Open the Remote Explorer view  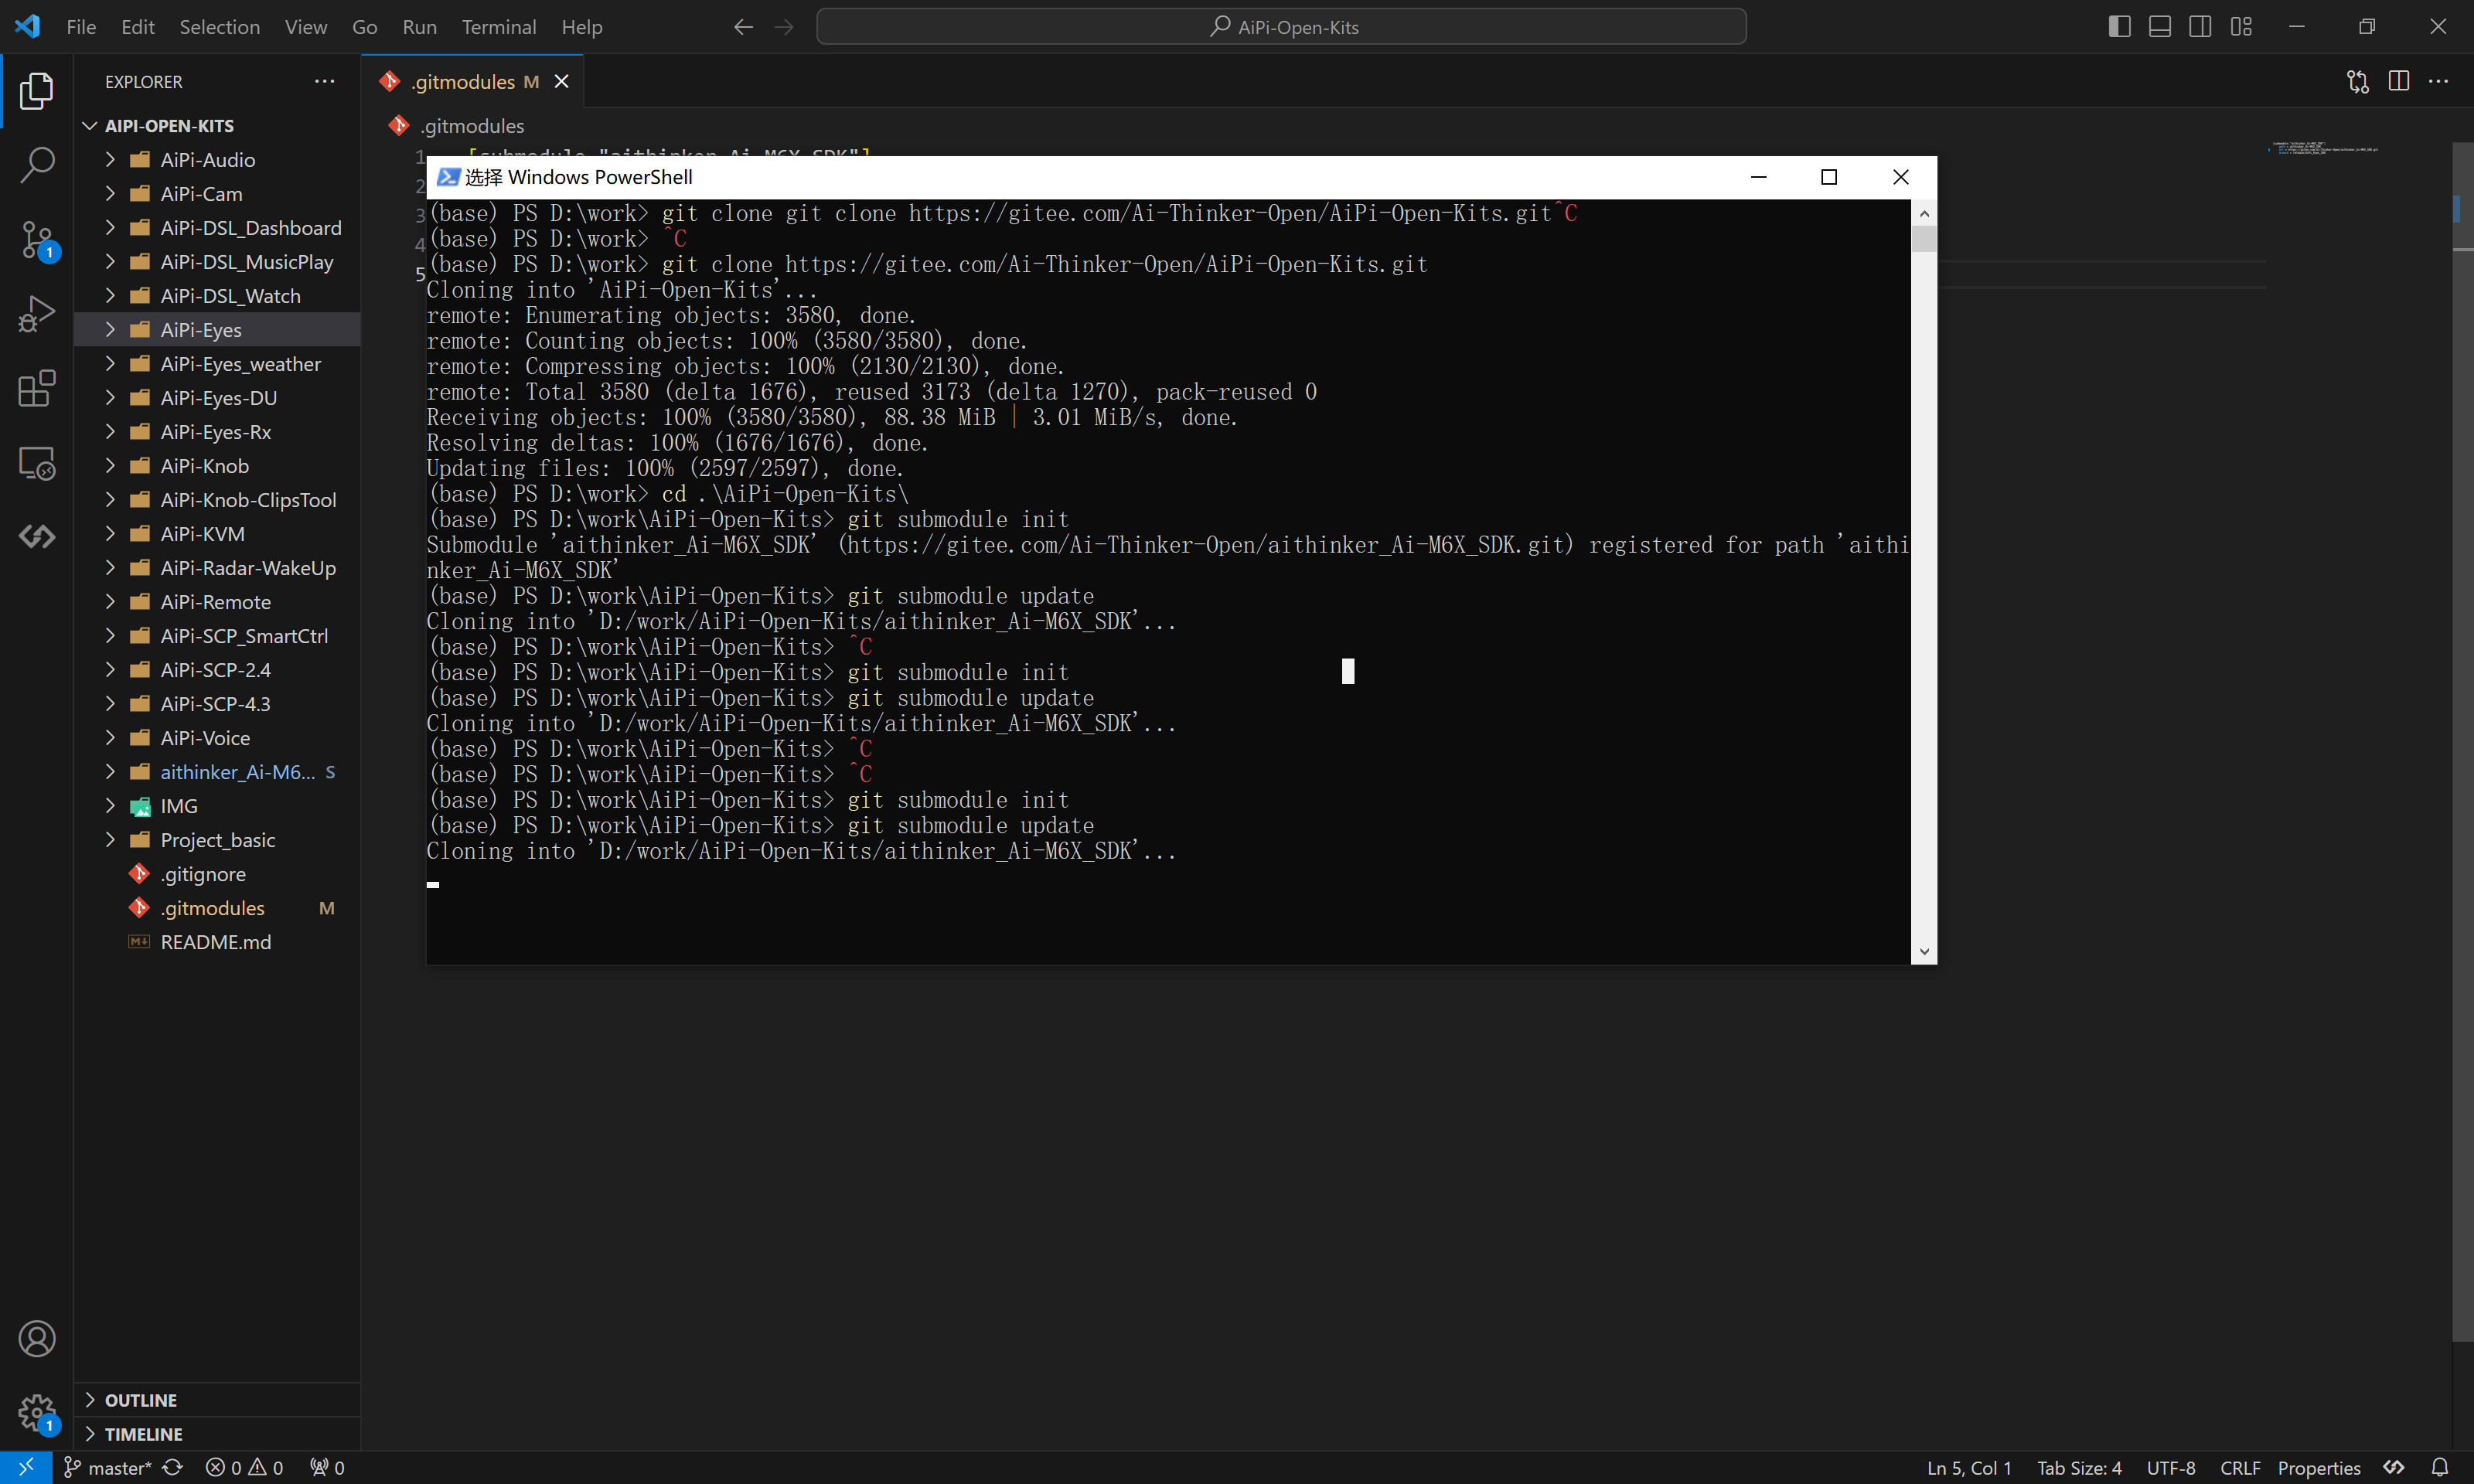pos(37,463)
